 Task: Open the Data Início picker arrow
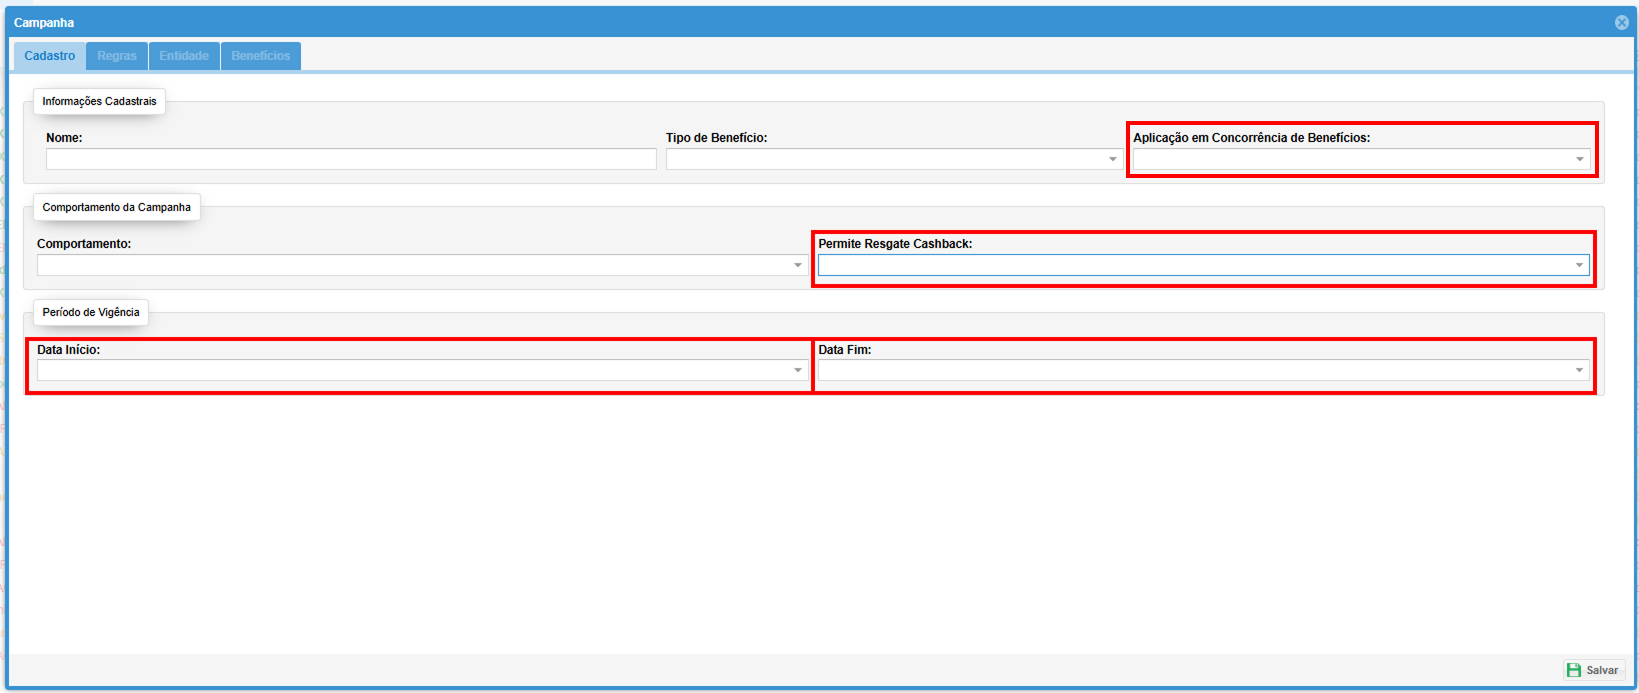[797, 370]
